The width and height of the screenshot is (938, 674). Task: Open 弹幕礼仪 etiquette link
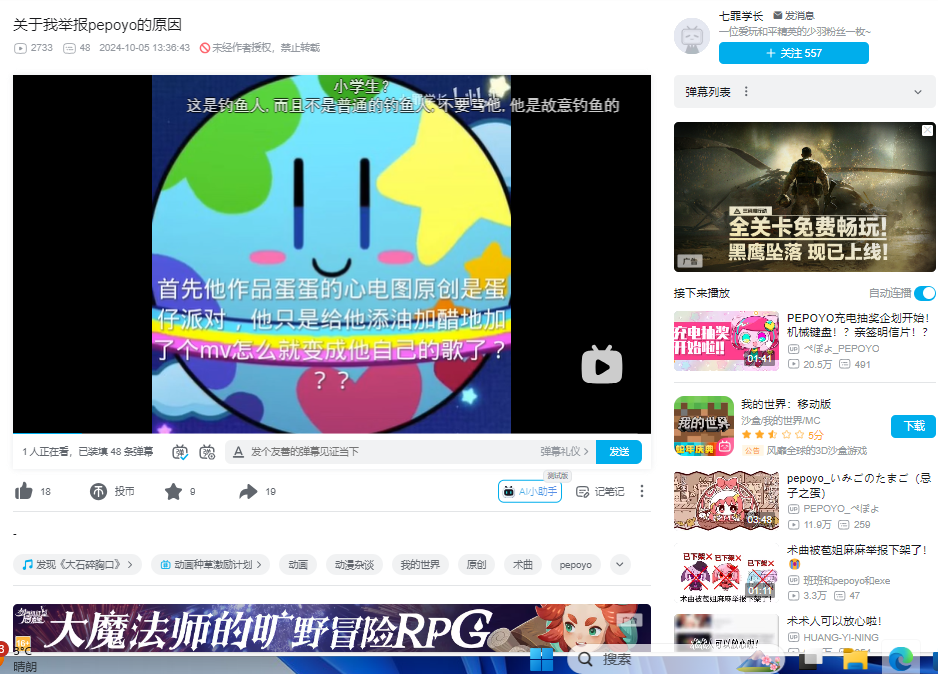tap(564, 452)
